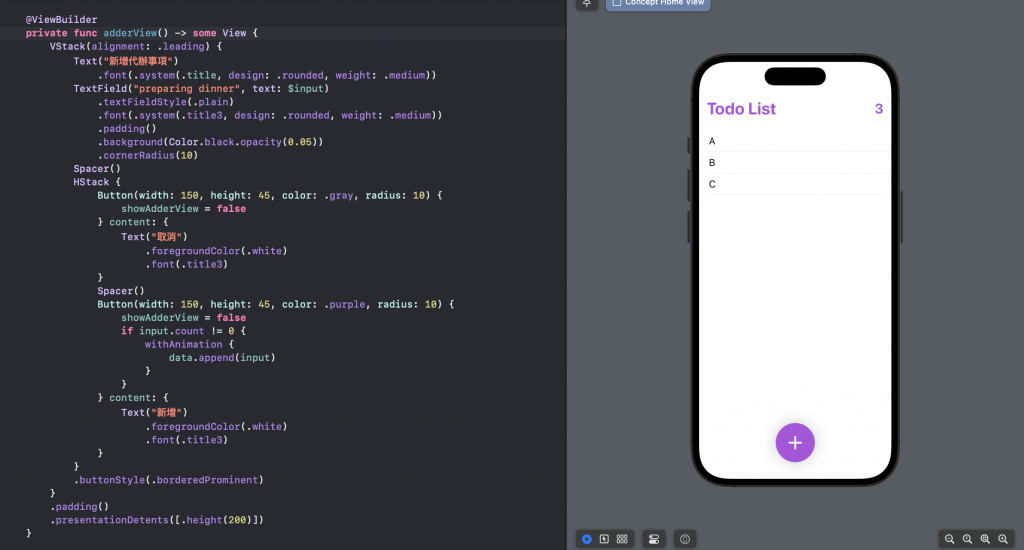The height and width of the screenshot is (550, 1024).
Task: Click the .cornerRadius(10) modifier
Action: pos(148,155)
